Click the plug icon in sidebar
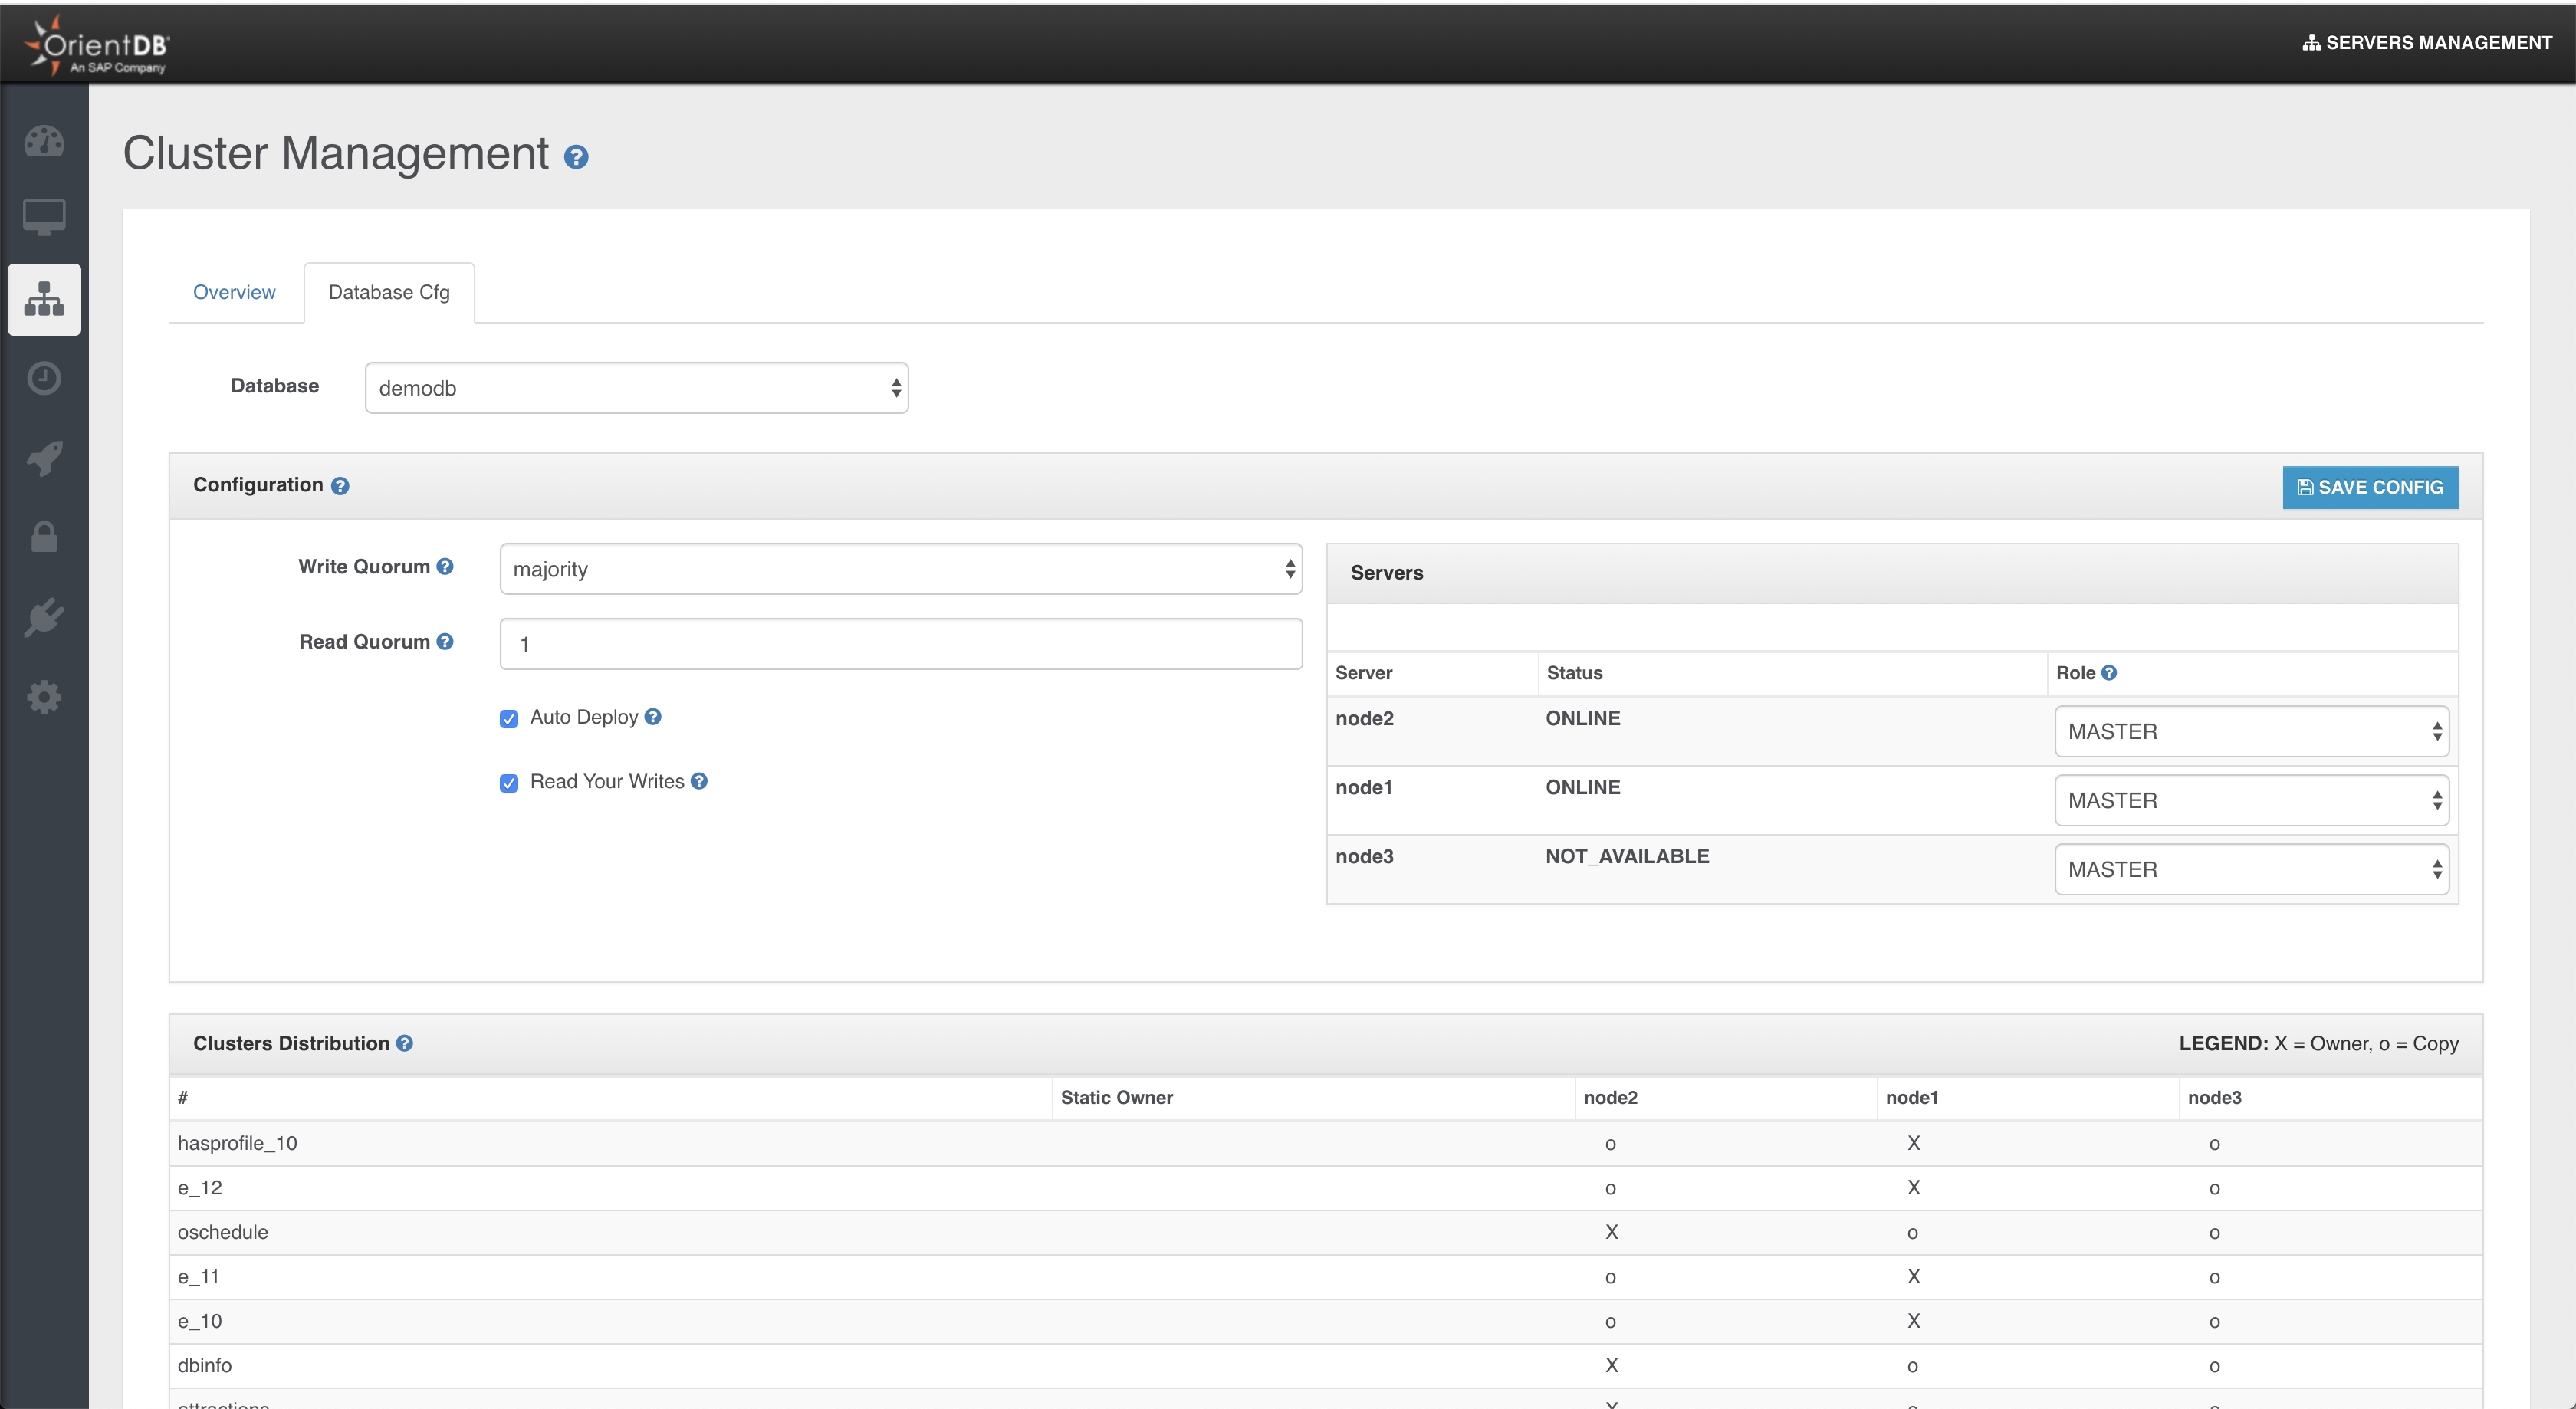Image resolution: width=2576 pixels, height=1409 pixels. pos(44,617)
